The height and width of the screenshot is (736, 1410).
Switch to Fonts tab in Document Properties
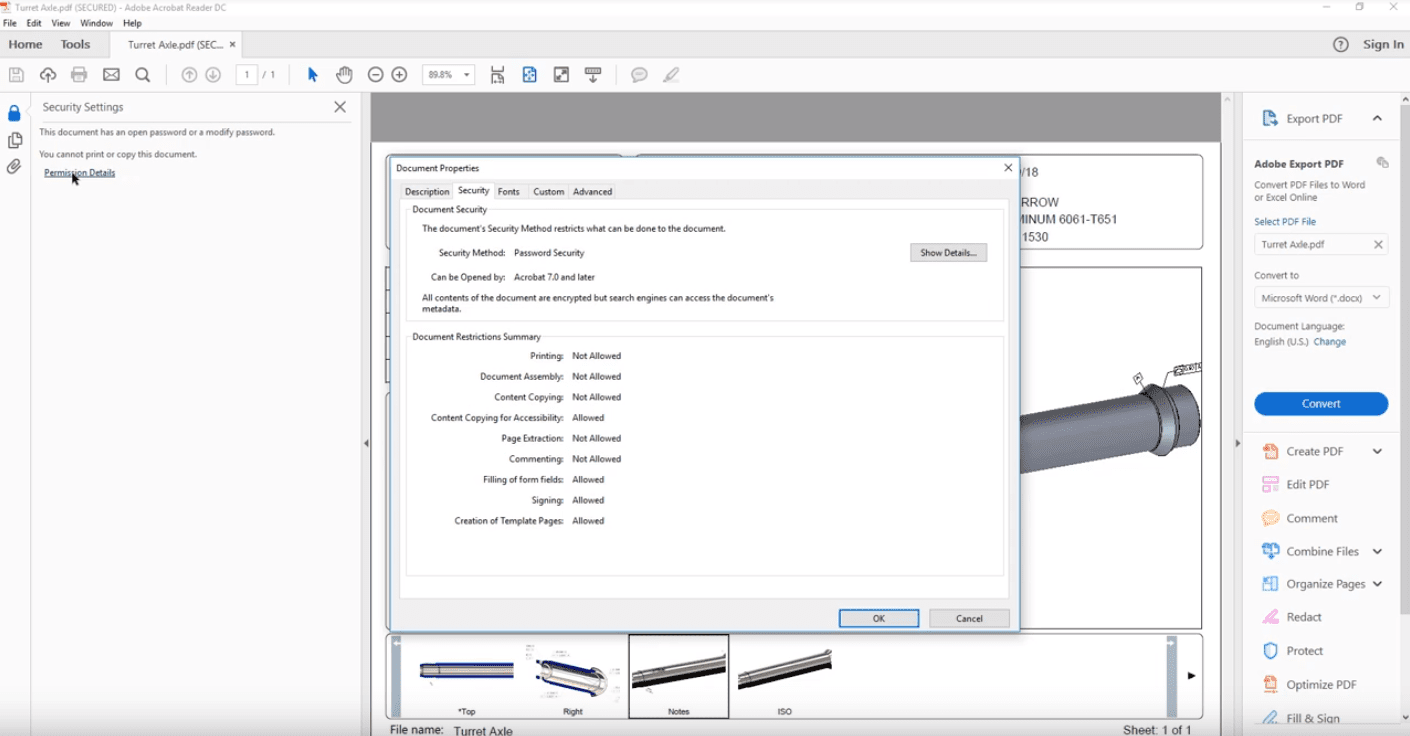point(509,192)
